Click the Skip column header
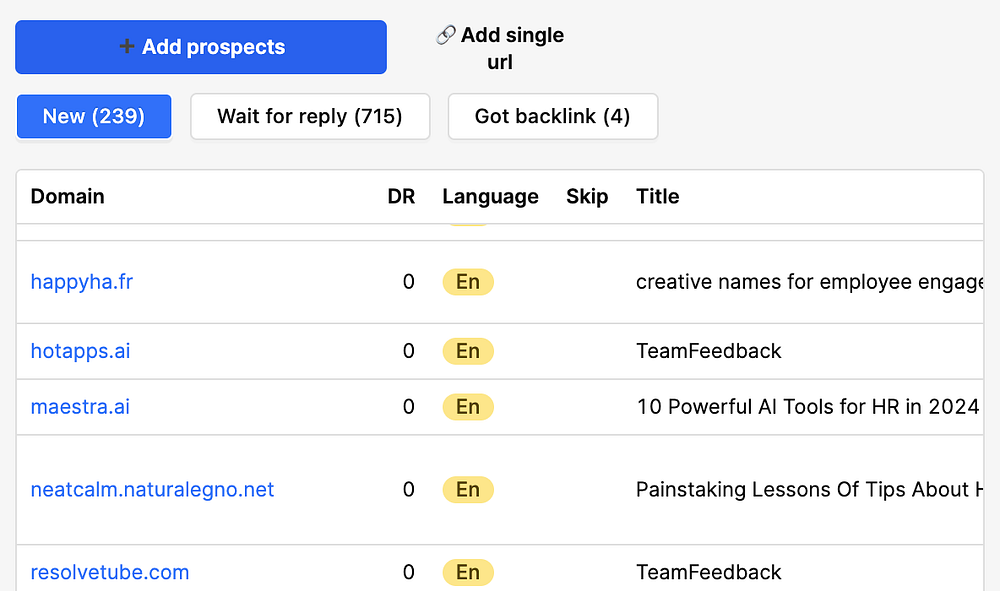This screenshot has width=1000, height=591. 587,197
